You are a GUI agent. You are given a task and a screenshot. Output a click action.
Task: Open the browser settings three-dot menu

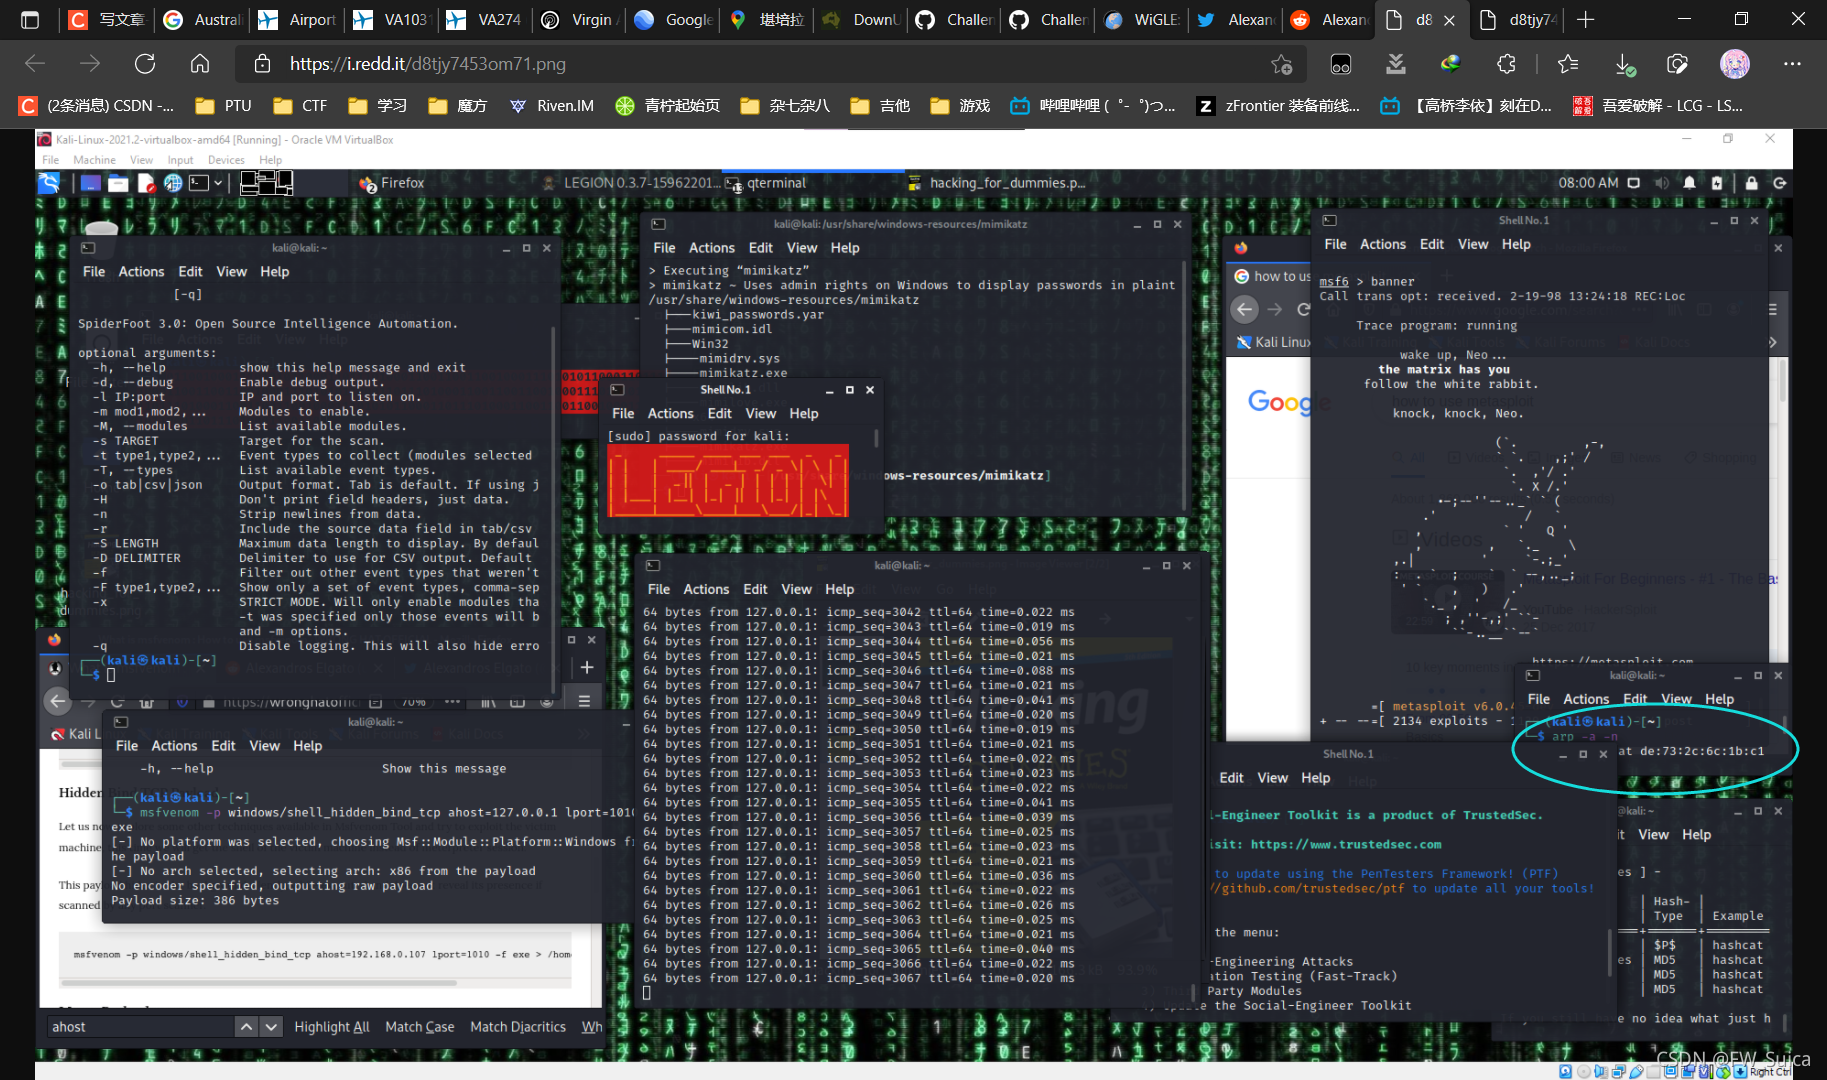tap(1792, 64)
